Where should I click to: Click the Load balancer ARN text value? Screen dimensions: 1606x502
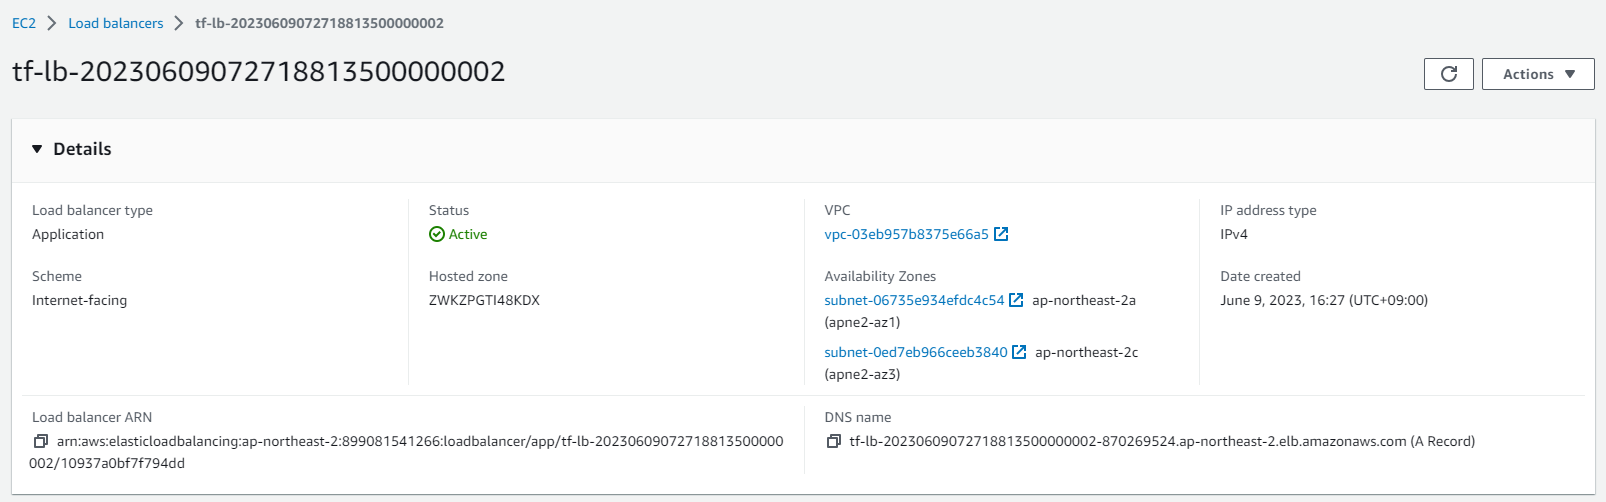tap(407, 452)
